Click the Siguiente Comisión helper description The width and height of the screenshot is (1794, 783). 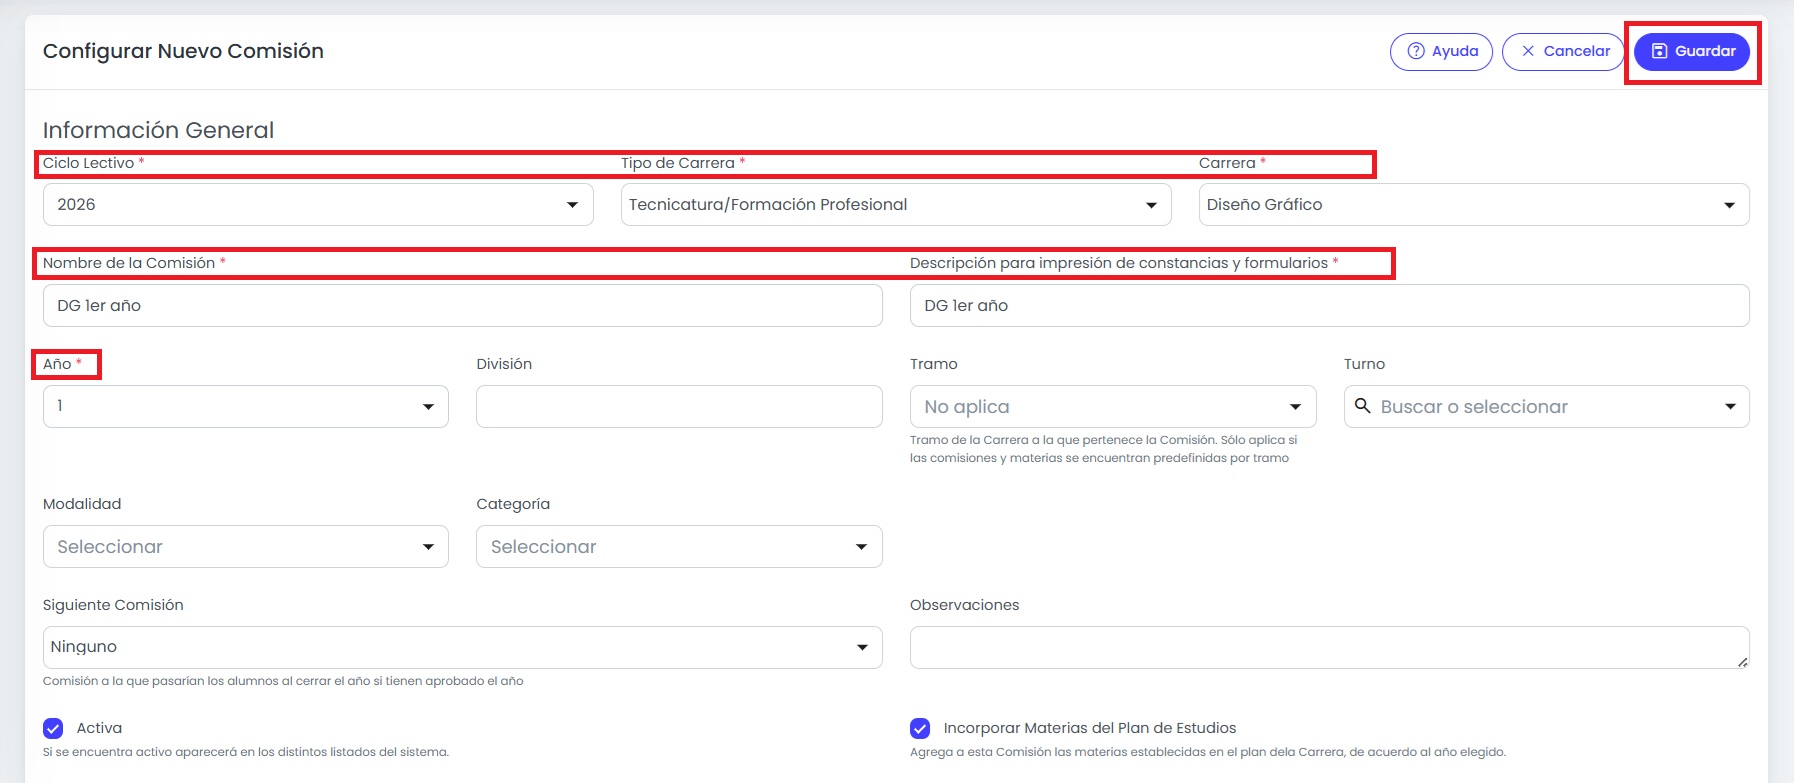[283, 681]
